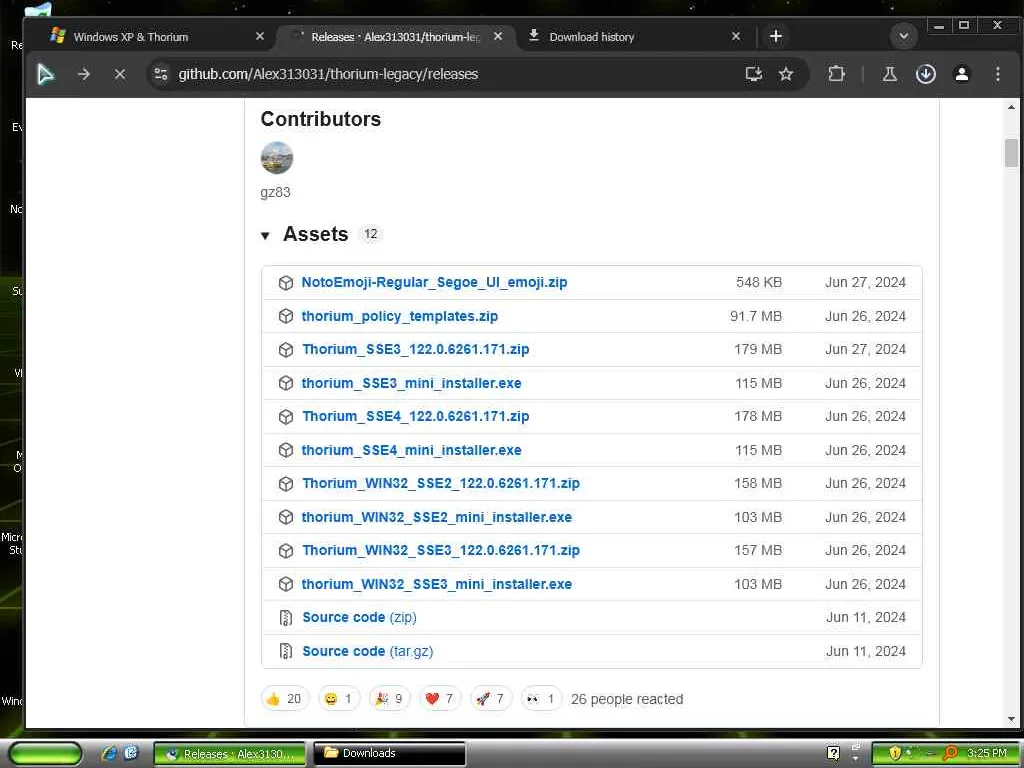Download thorium_WIN32_SSE3_mini_installer.exe
Screen dimensions: 1024x768
pos(437,584)
